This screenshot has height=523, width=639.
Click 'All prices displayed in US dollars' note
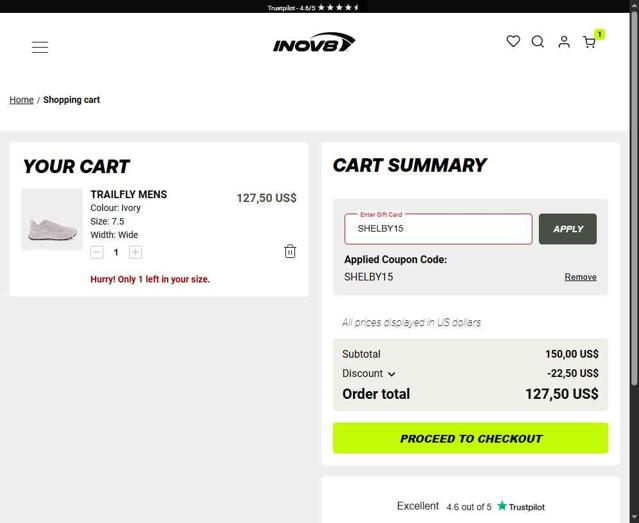tap(411, 322)
